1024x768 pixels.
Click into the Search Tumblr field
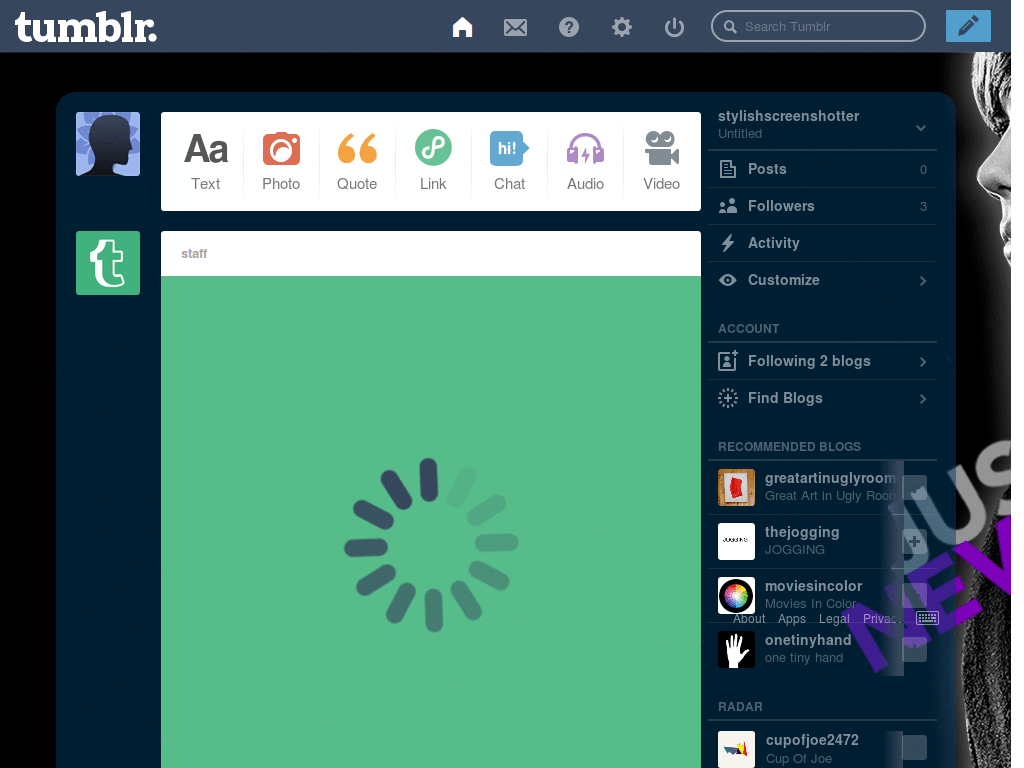click(826, 27)
